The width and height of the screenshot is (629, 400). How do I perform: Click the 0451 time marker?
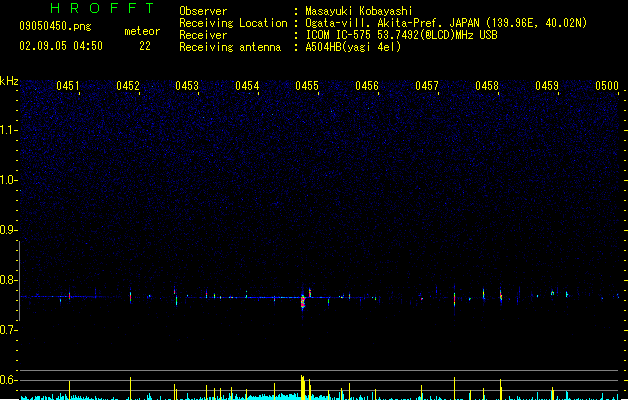pos(67,86)
